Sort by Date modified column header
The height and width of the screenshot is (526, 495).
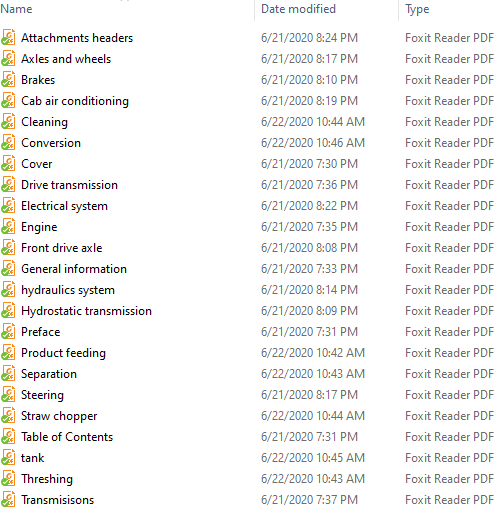(x=298, y=9)
